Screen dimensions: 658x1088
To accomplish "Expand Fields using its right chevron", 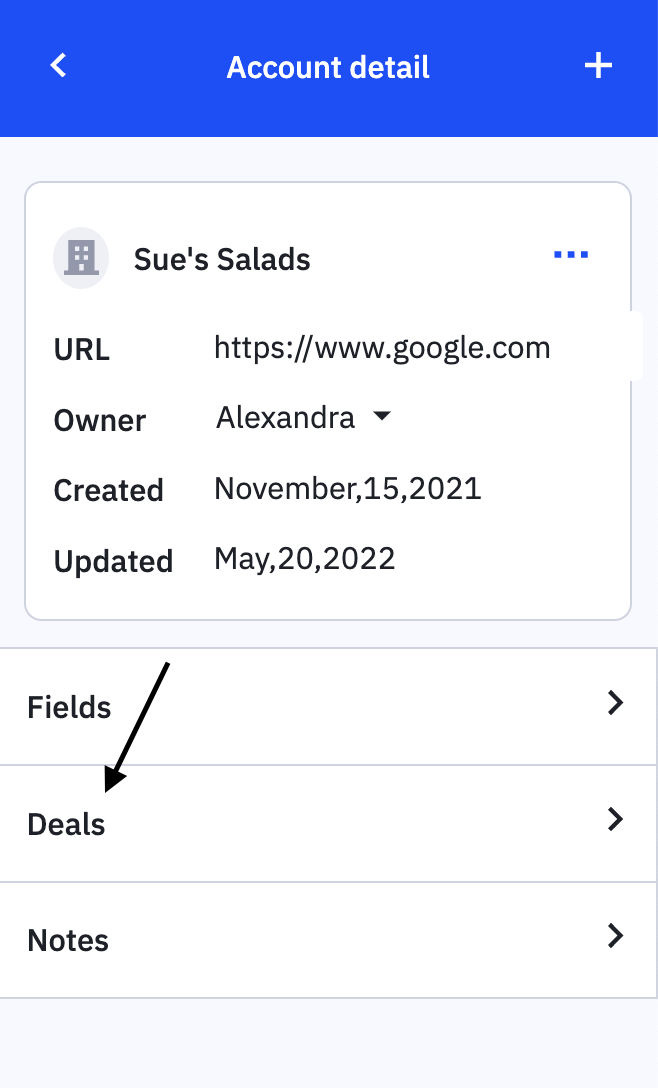I will pyautogui.click(x=615, y=704).
